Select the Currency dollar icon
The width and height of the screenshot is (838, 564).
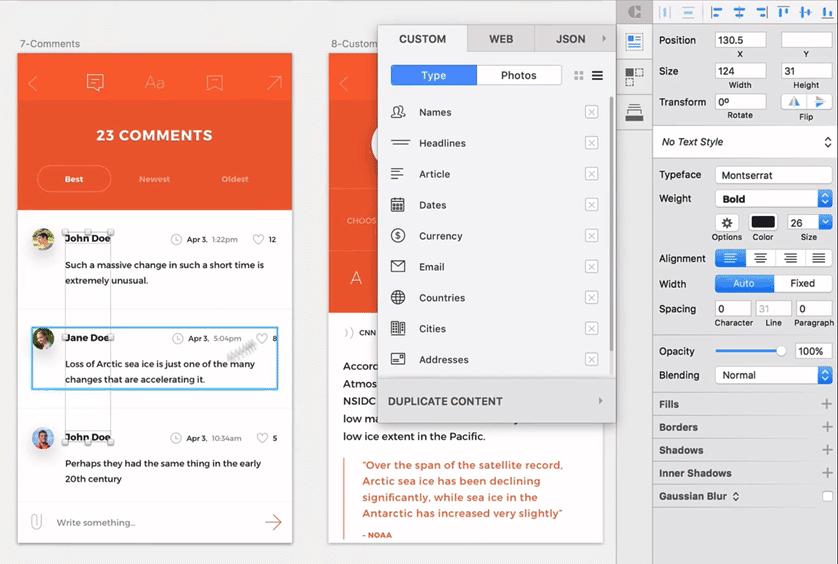point(398,236)
